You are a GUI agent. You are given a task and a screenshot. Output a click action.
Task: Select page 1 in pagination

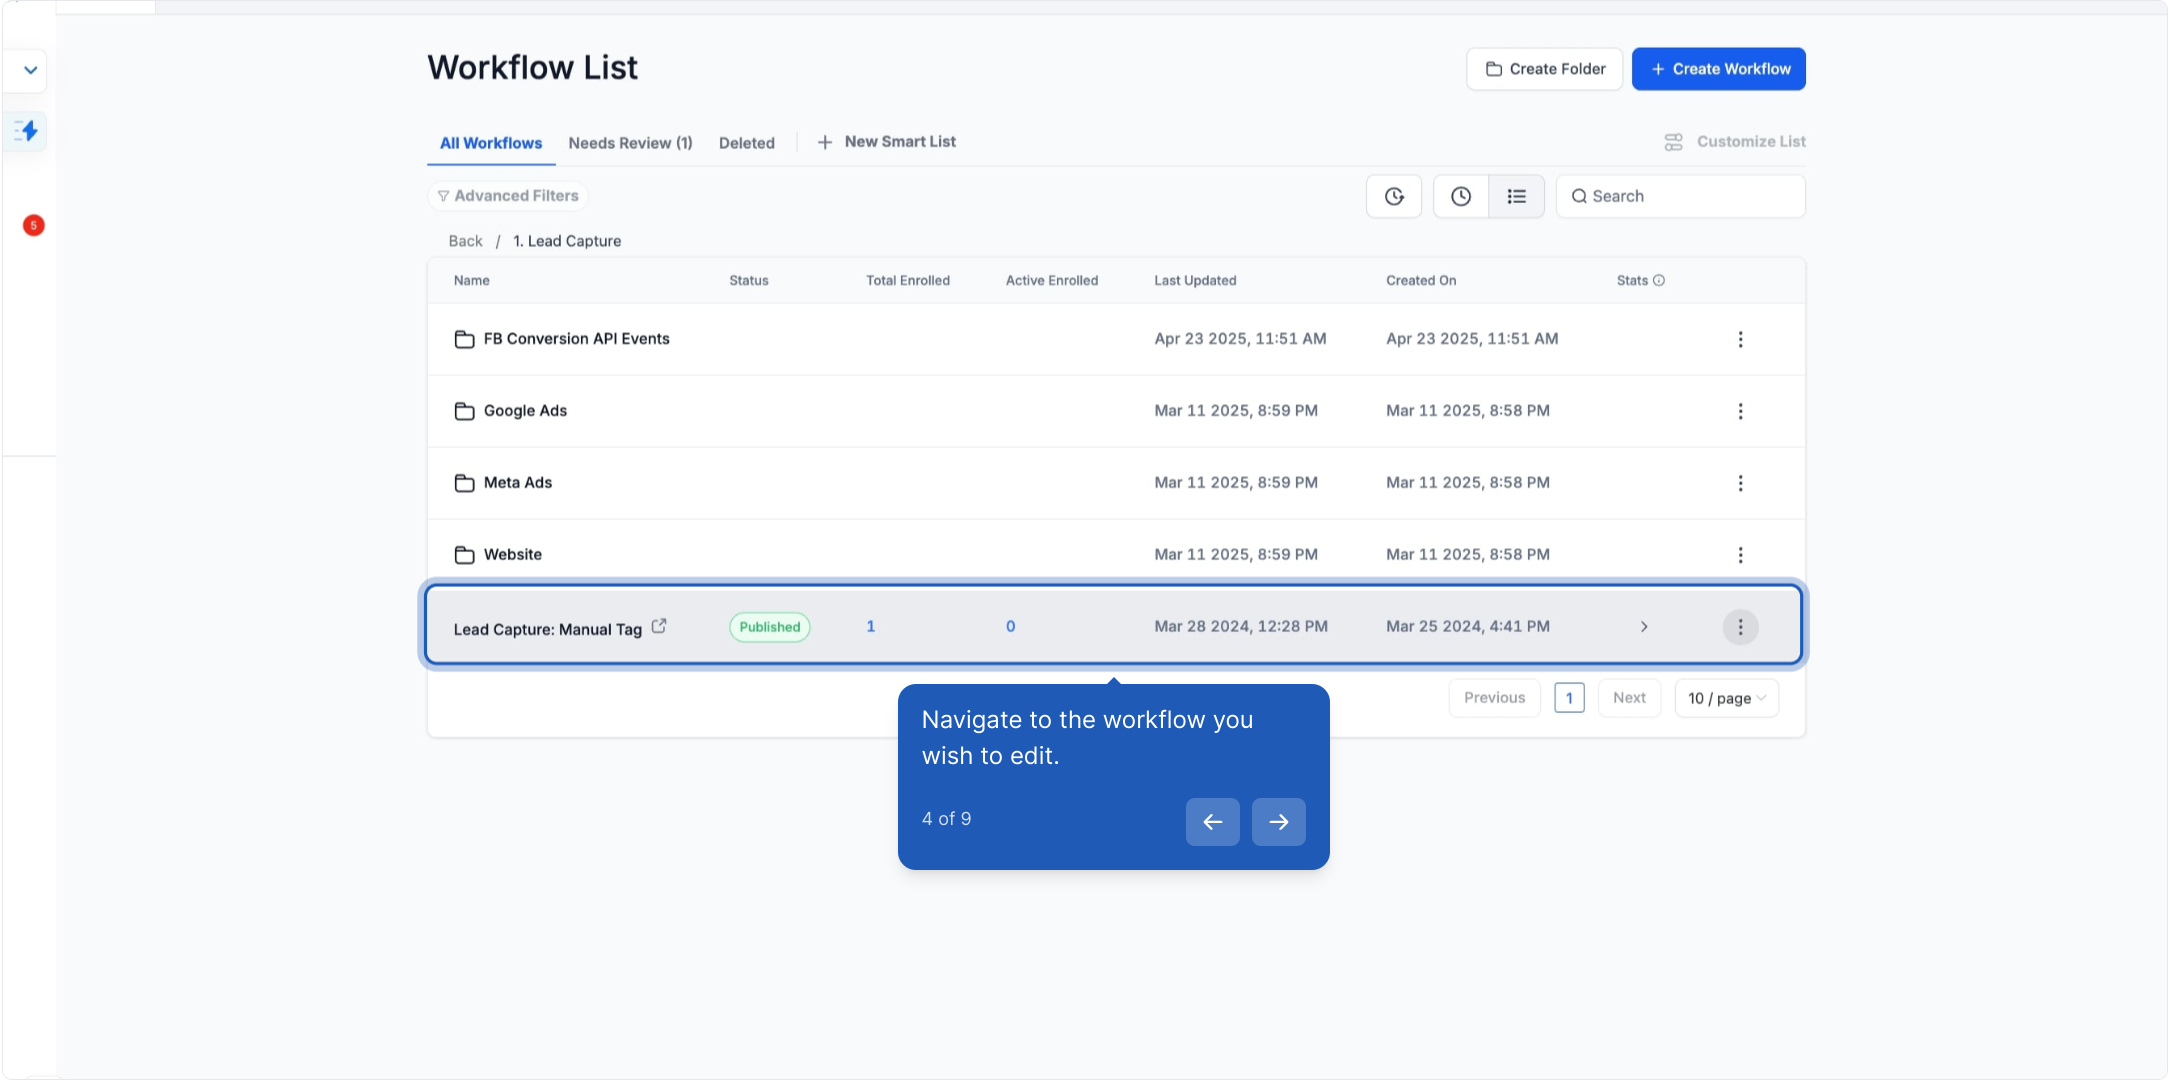click(x=1569, y=698)
